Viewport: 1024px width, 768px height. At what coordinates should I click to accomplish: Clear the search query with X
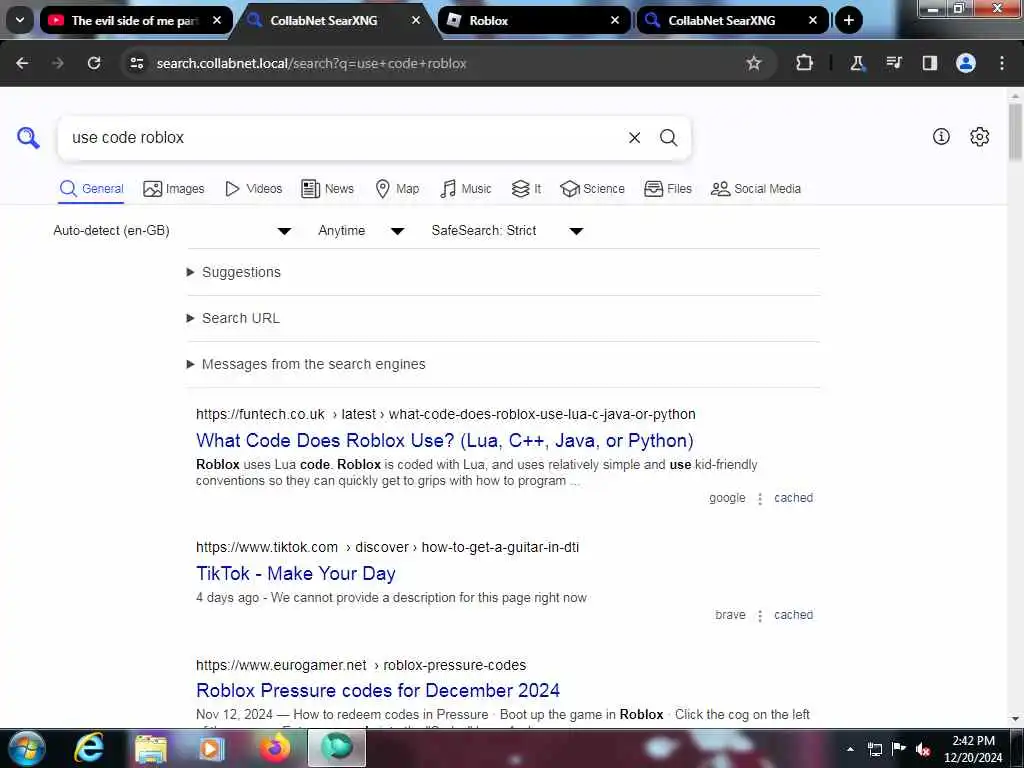click(634, 138)
